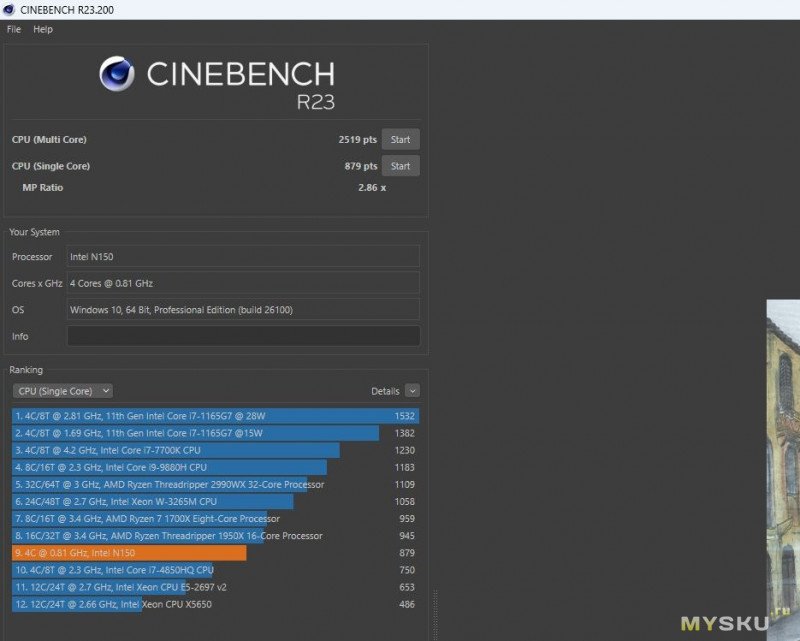Select ranking row 4 Core i9-9880H
The width and height of the screenshot is (800, 641).
tap(215, 467)
